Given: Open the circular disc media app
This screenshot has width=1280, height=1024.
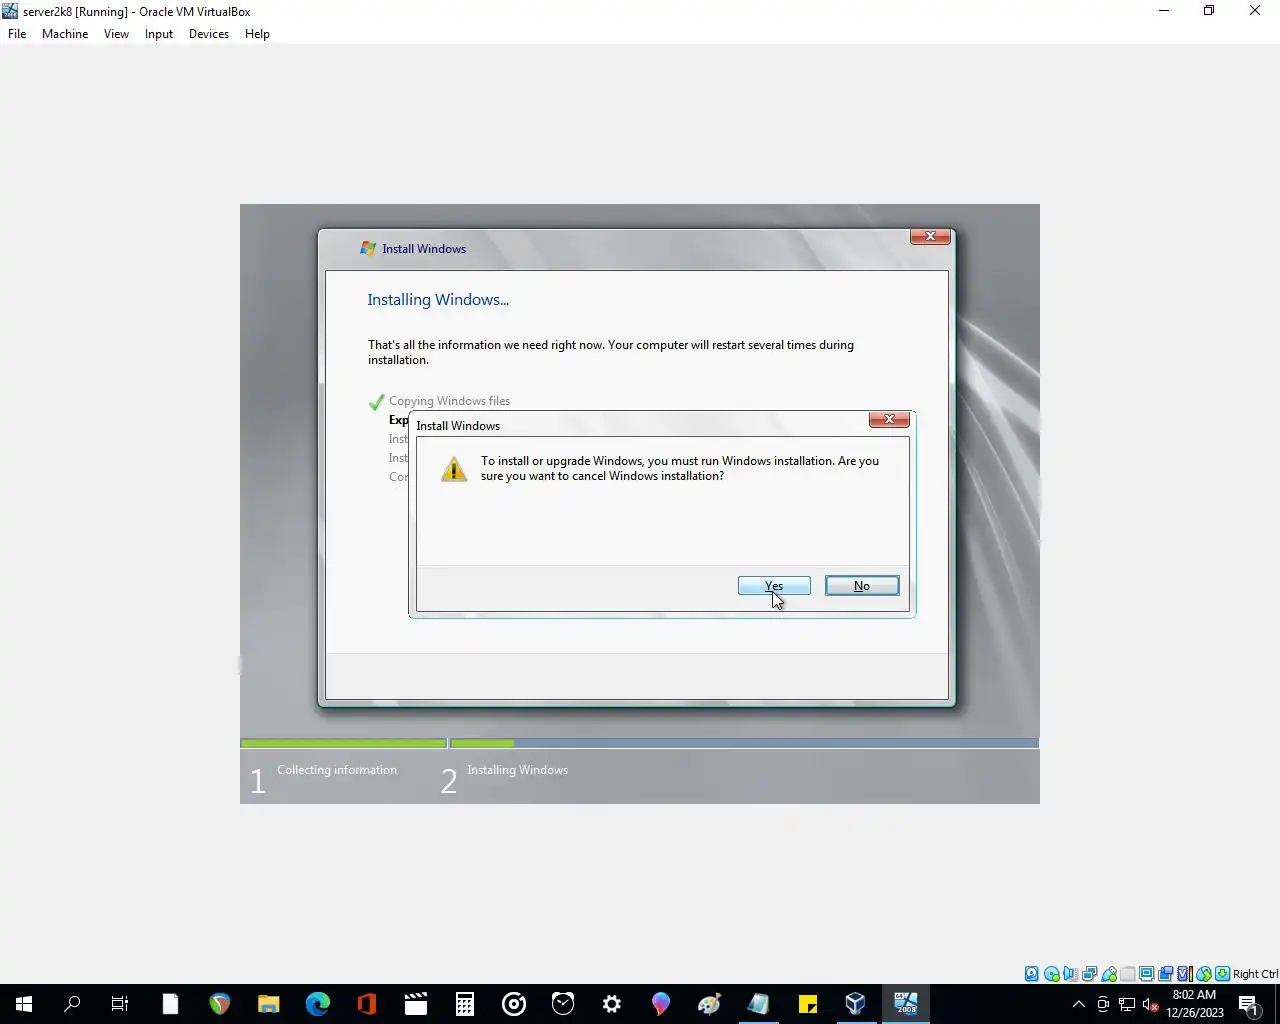Looking at the screenshot, I should click(514, 1004).
